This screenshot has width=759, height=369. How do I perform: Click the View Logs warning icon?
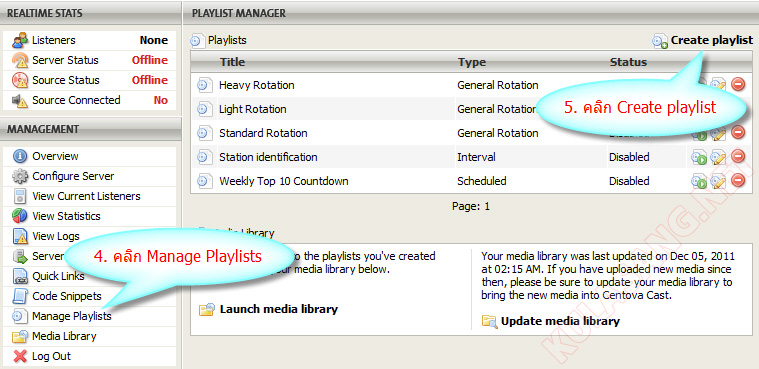pos(20,236)
